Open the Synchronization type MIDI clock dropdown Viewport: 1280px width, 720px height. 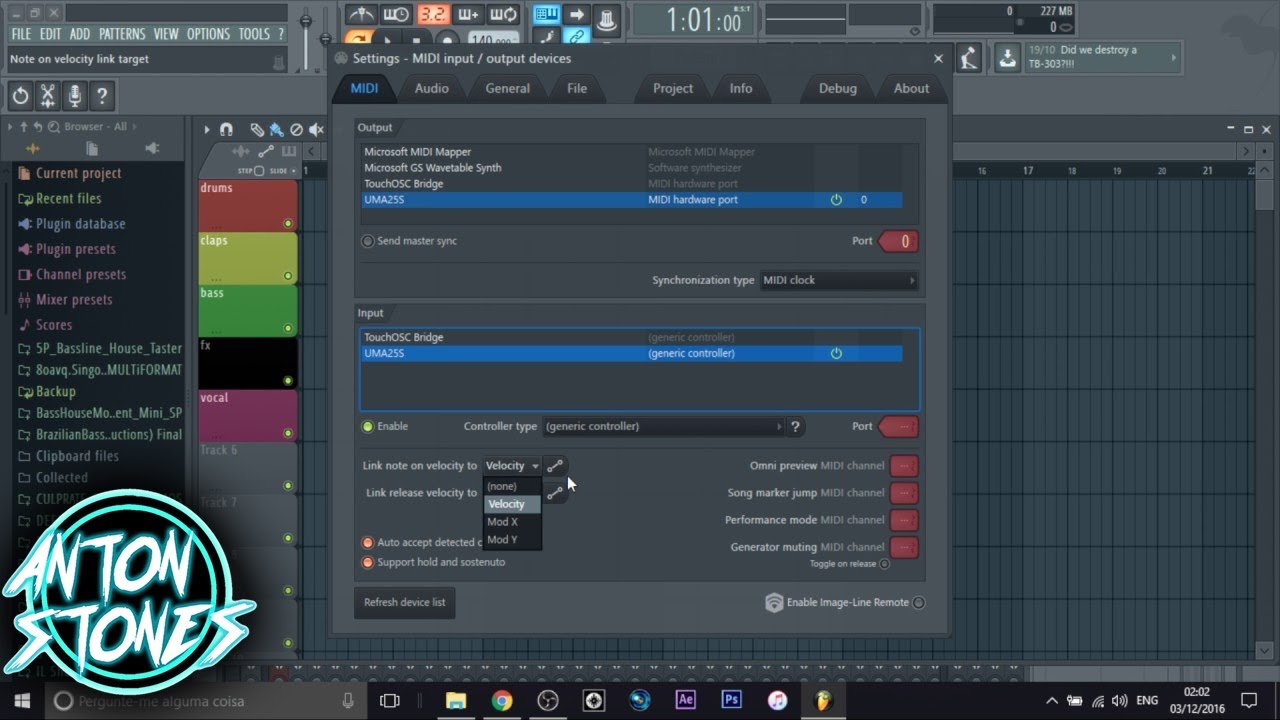click(x=839, y=280)
